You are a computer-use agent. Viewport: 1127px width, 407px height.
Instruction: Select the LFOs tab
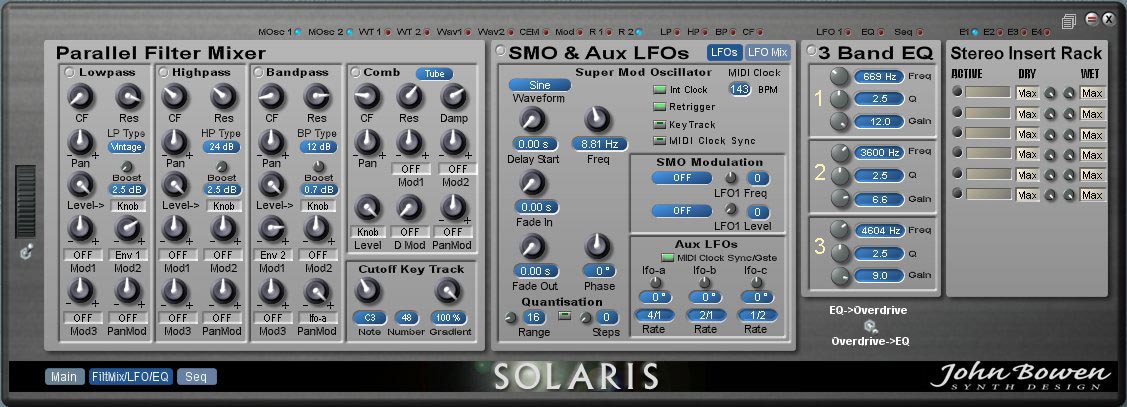point(724,52)
